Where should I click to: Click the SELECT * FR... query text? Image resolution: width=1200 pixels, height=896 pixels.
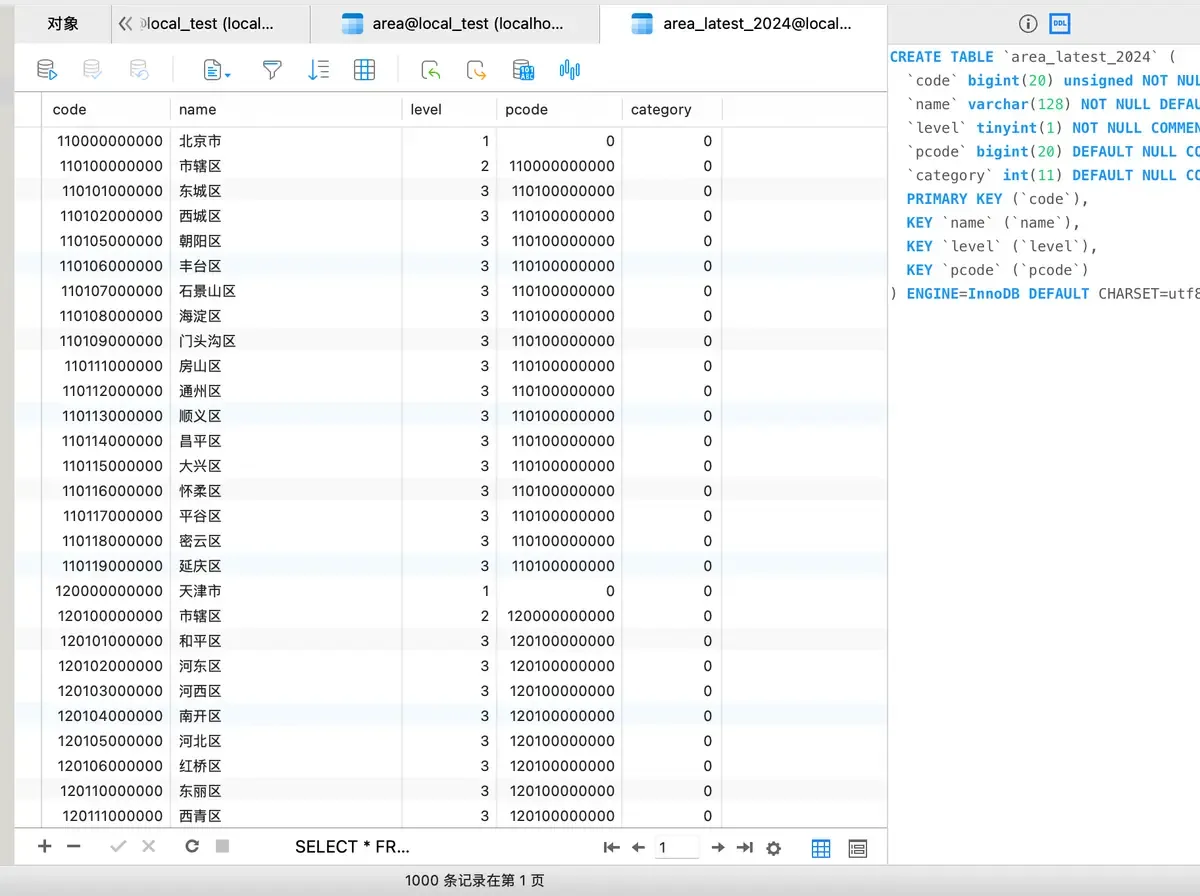point(352,846)
